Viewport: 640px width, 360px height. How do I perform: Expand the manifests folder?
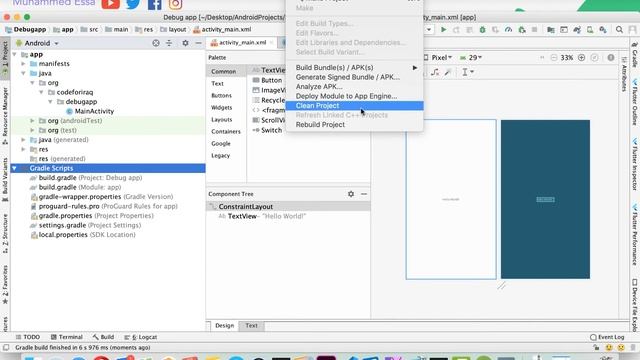(23, 64)
